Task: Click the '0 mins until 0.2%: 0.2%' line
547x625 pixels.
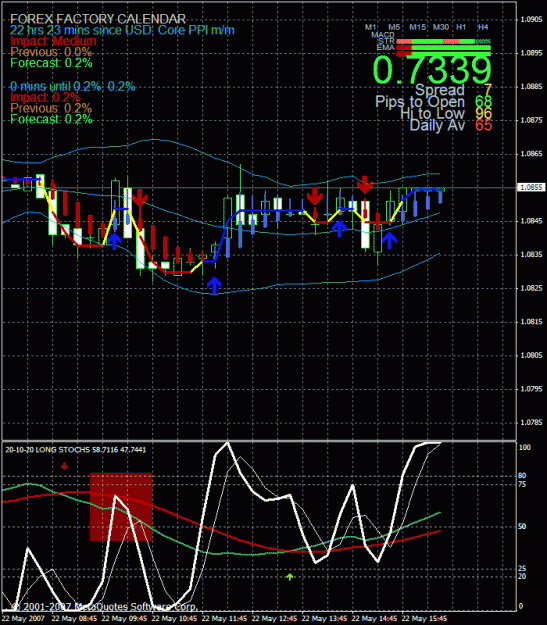Action: (x=73, y=86)
